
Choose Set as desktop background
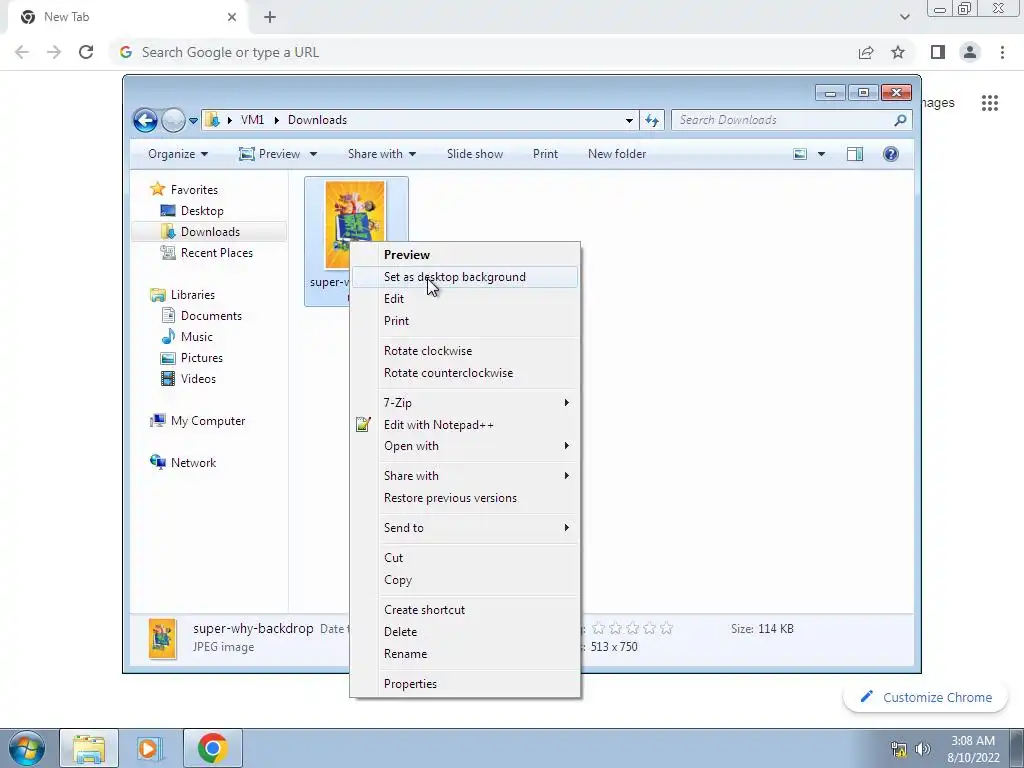pyautogui.click(x=465, y=277)
